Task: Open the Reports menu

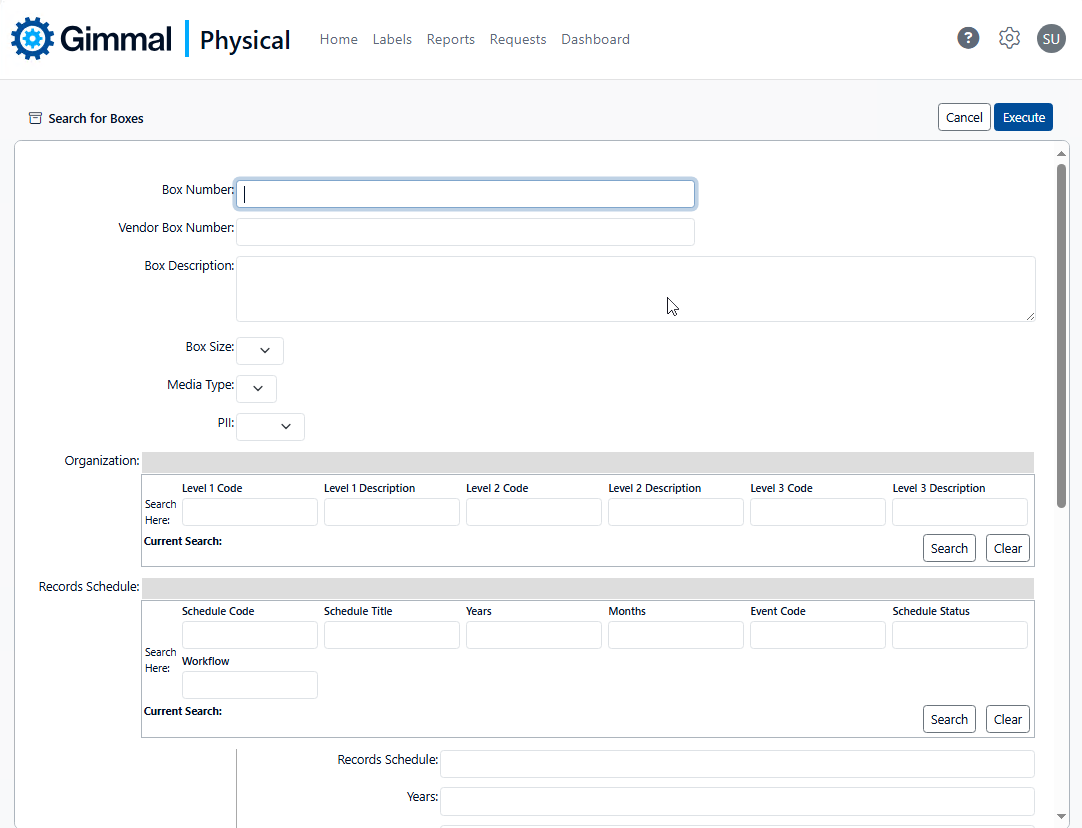Action: click(450, 39)
